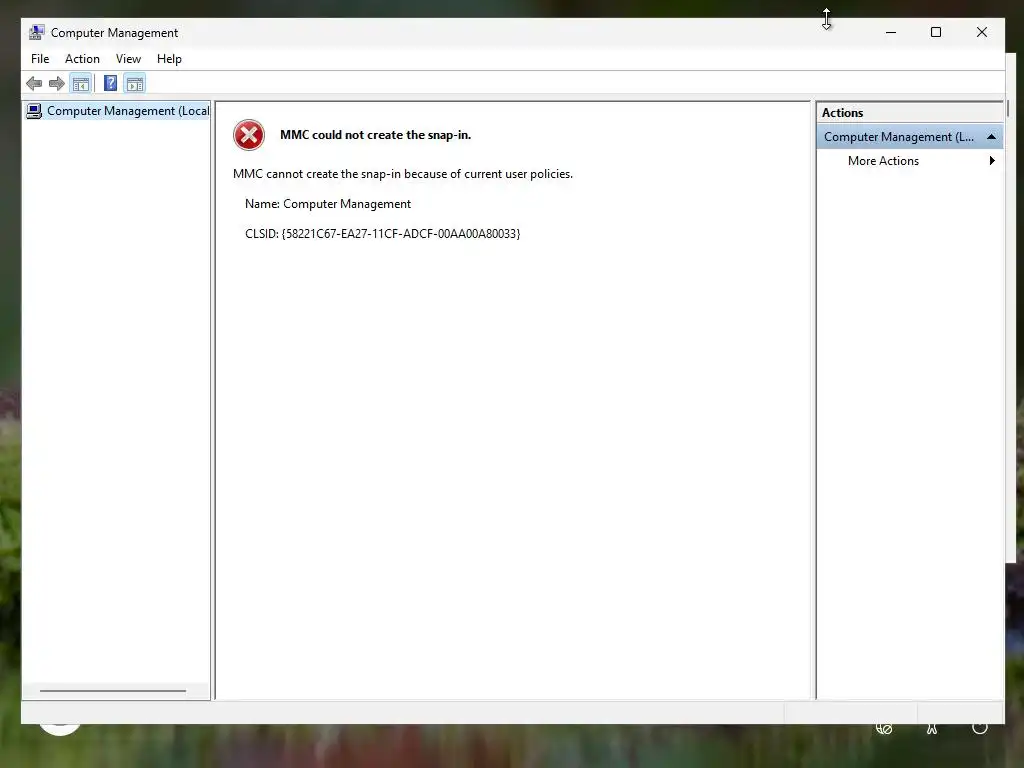This screenshot has width=1024, height=768.
Task: Click the console tree horizontal scrollbar
Action: [x=113, y=690]
